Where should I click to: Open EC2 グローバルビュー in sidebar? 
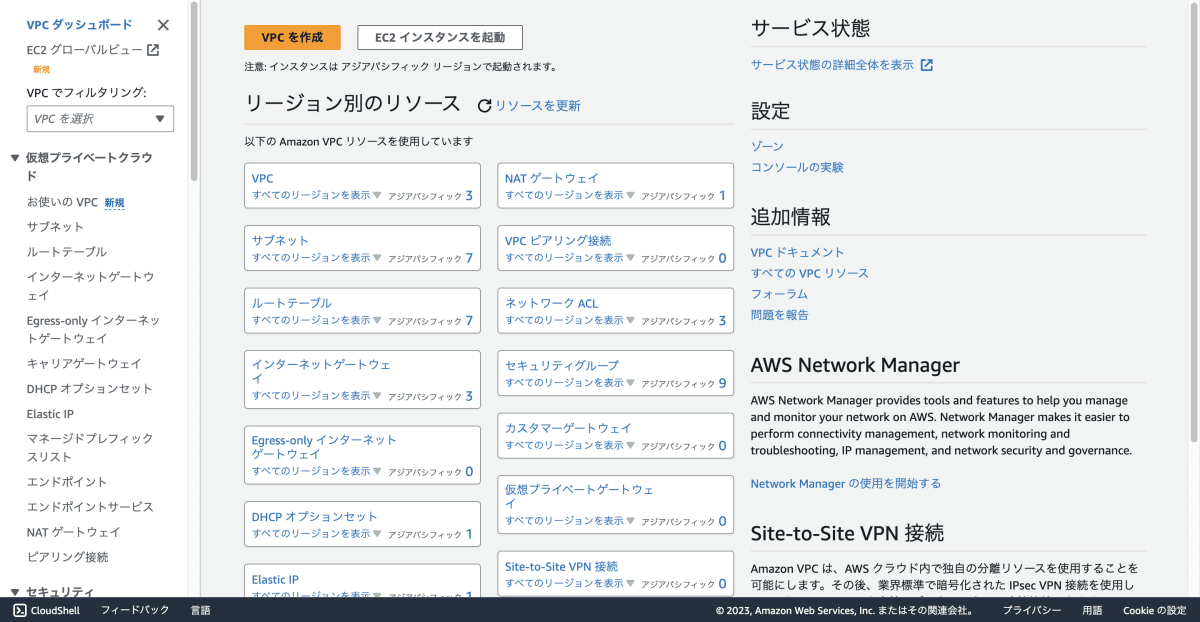pyautogui.click(x=84, y=49)
